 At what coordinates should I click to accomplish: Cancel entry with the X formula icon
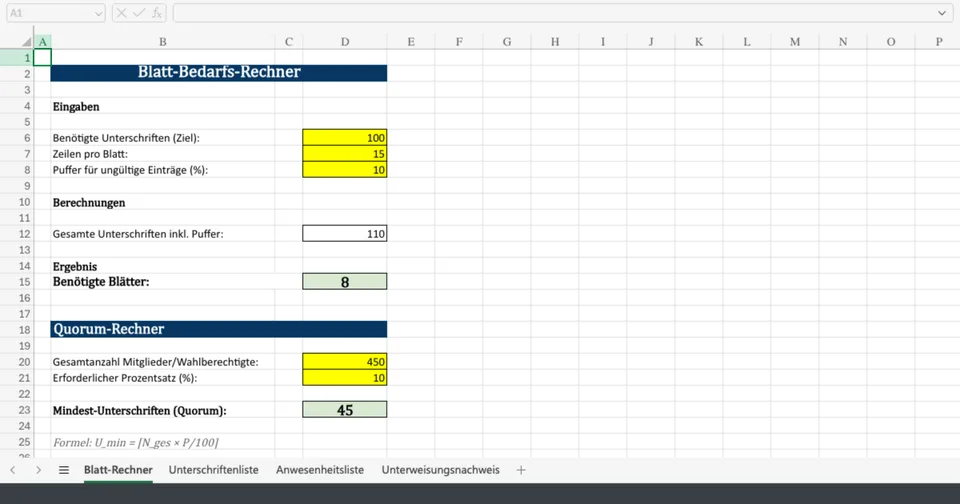coord(121,13)
